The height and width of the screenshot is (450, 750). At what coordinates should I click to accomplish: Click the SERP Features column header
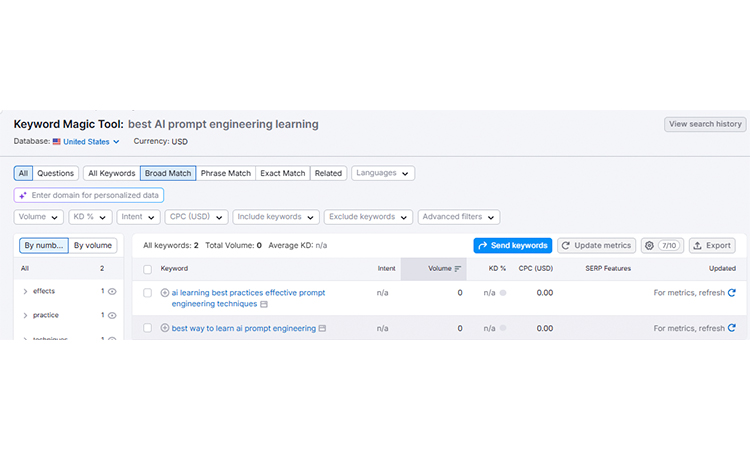pyautogui.click(x=608, y=269)
